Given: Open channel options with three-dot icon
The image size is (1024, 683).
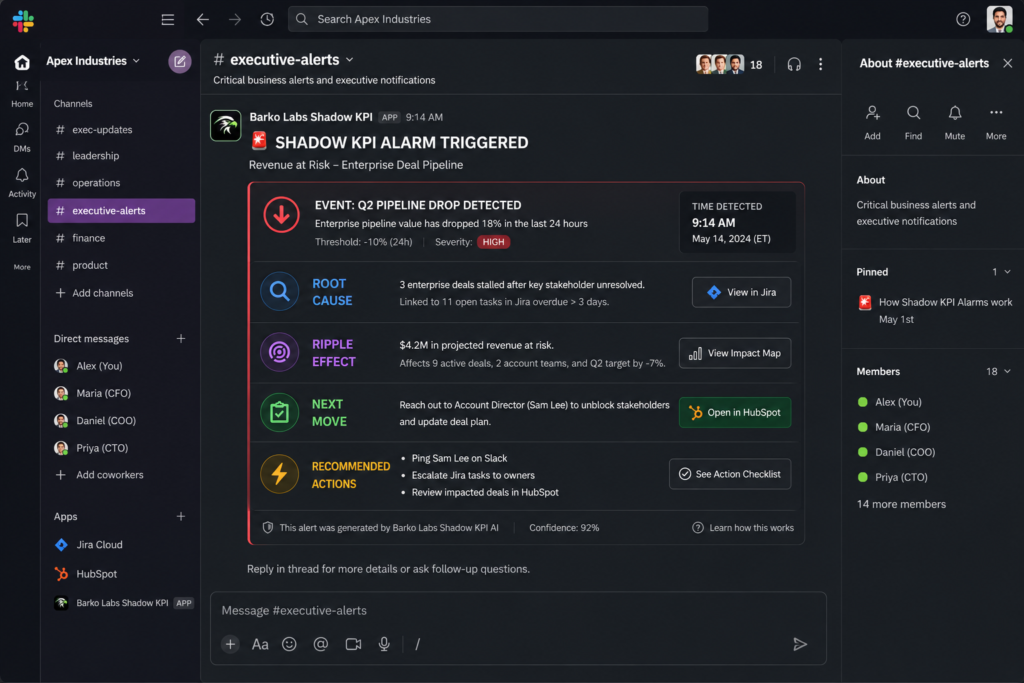Looking at the screenshot, I should (x=820, y=64).
